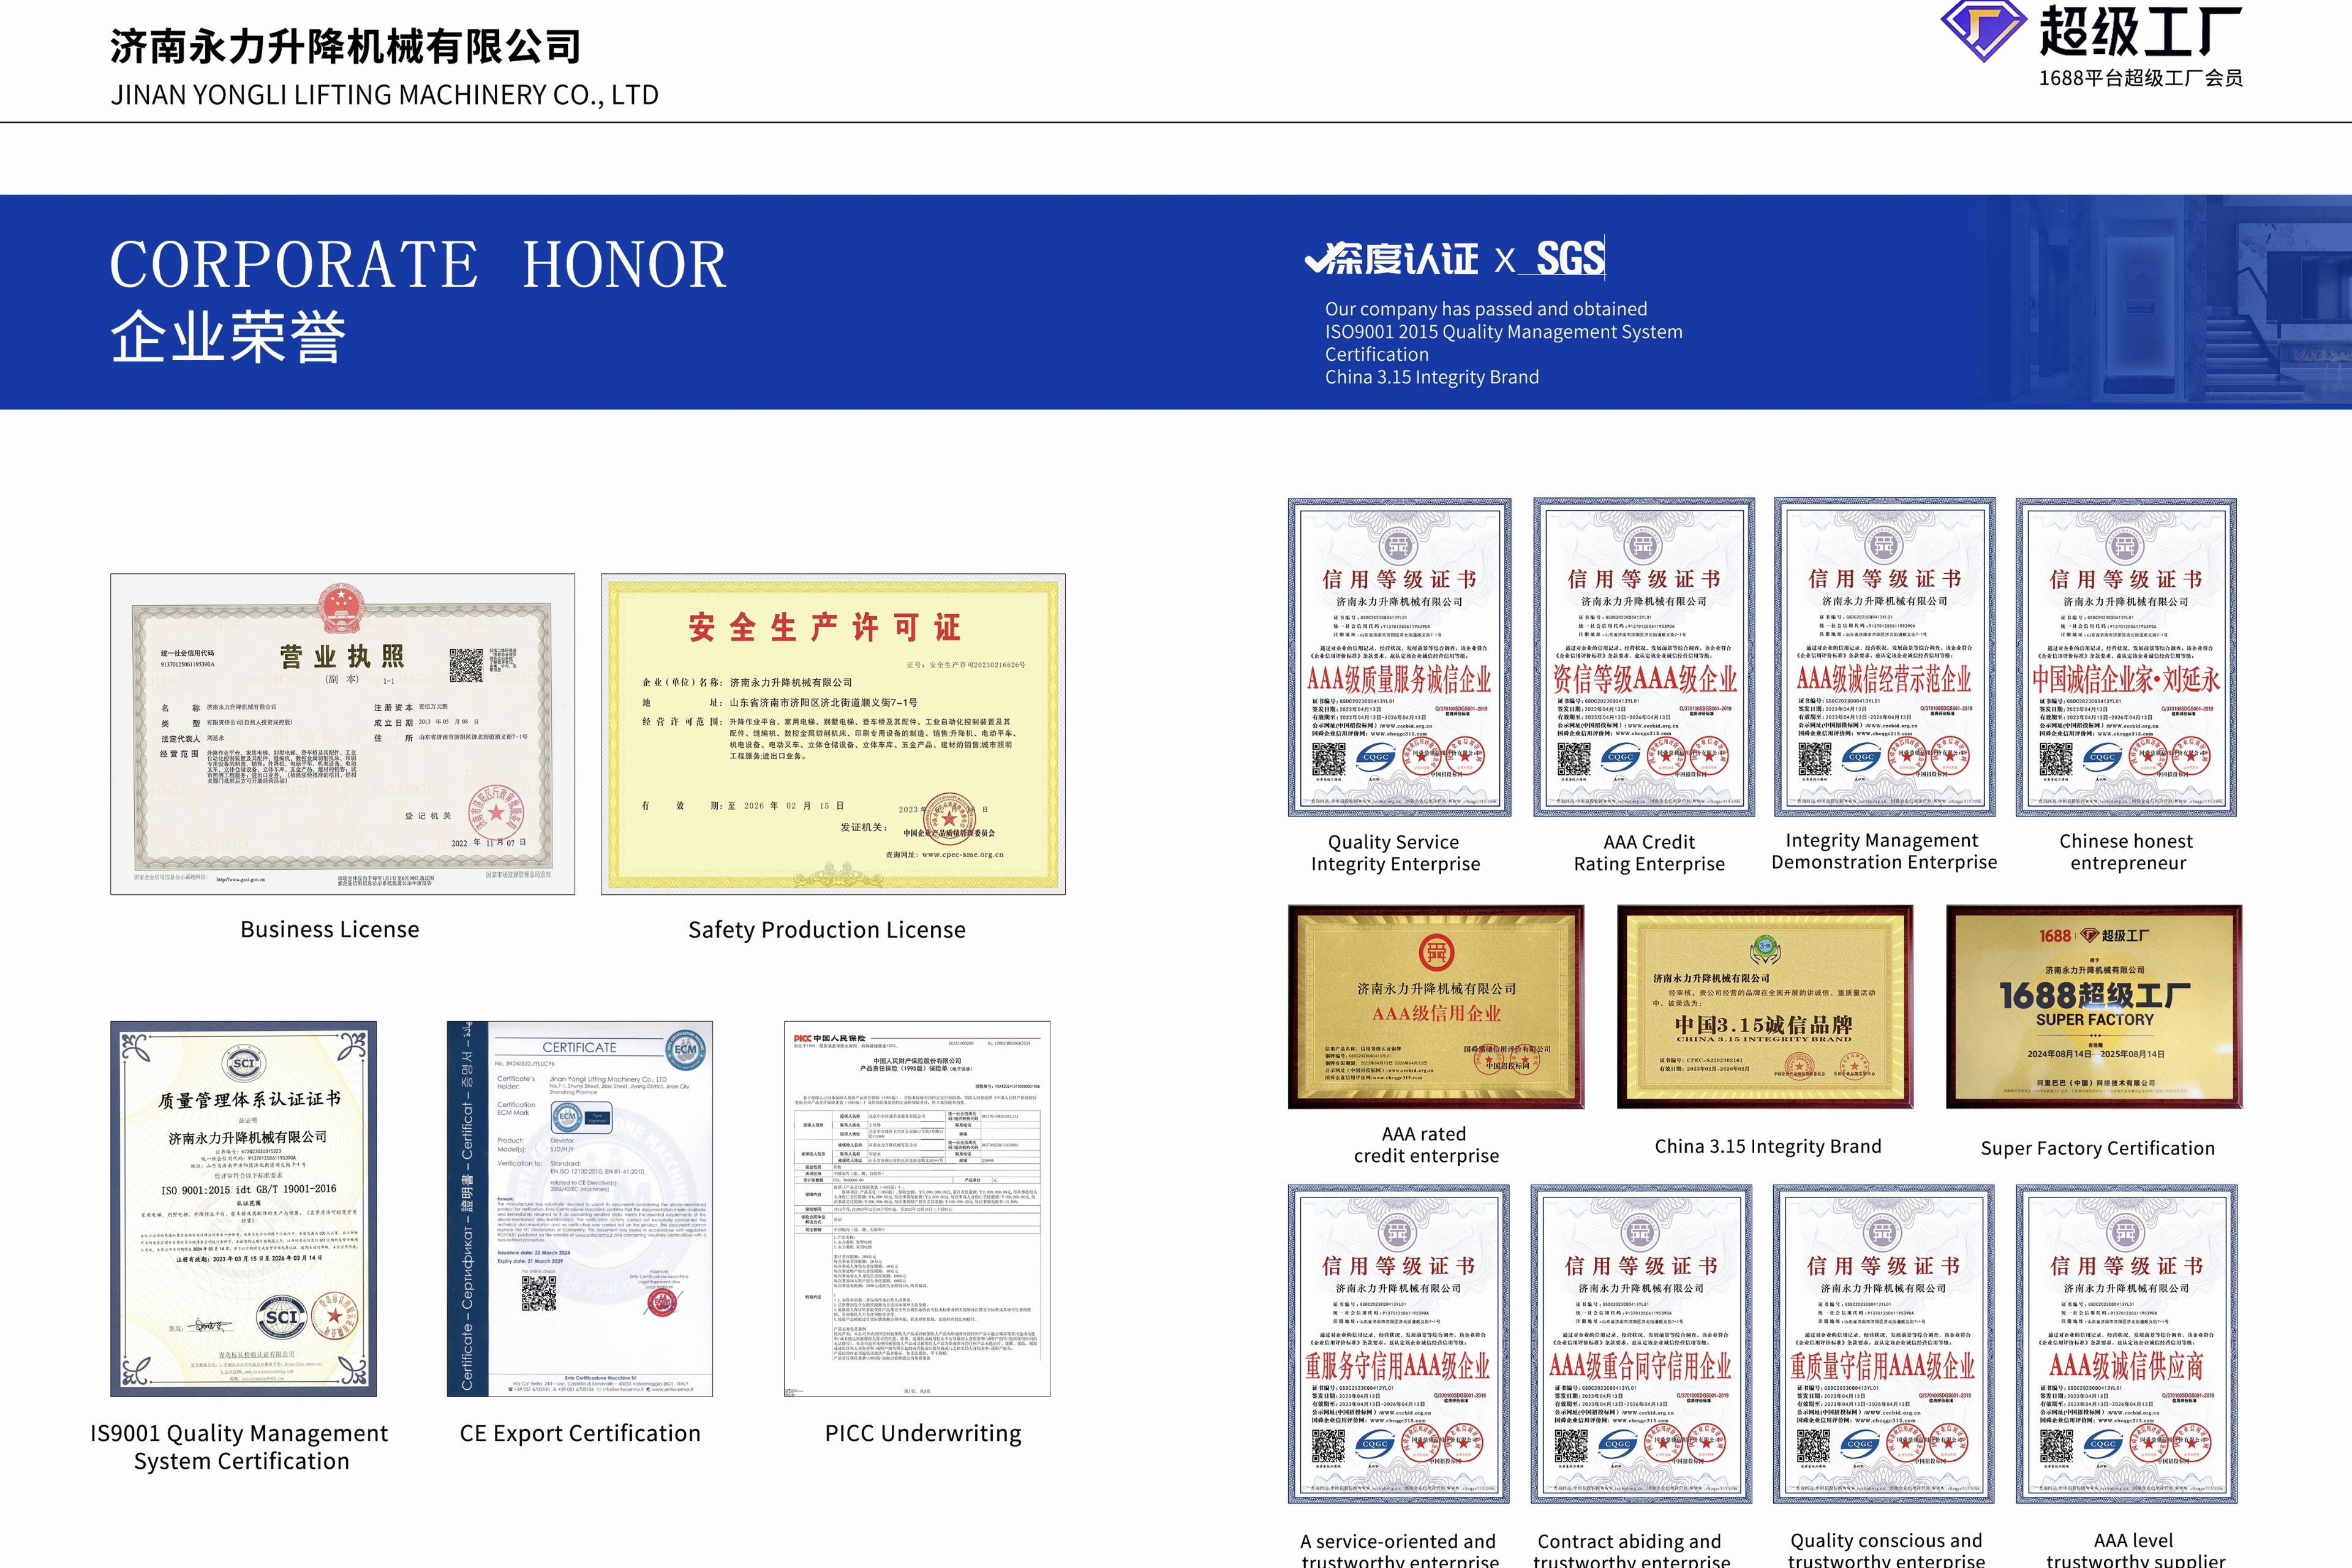2352x1568 pixels.
Task: Select the ISO9001 quality management certificate
Action: coord(243,1208)
